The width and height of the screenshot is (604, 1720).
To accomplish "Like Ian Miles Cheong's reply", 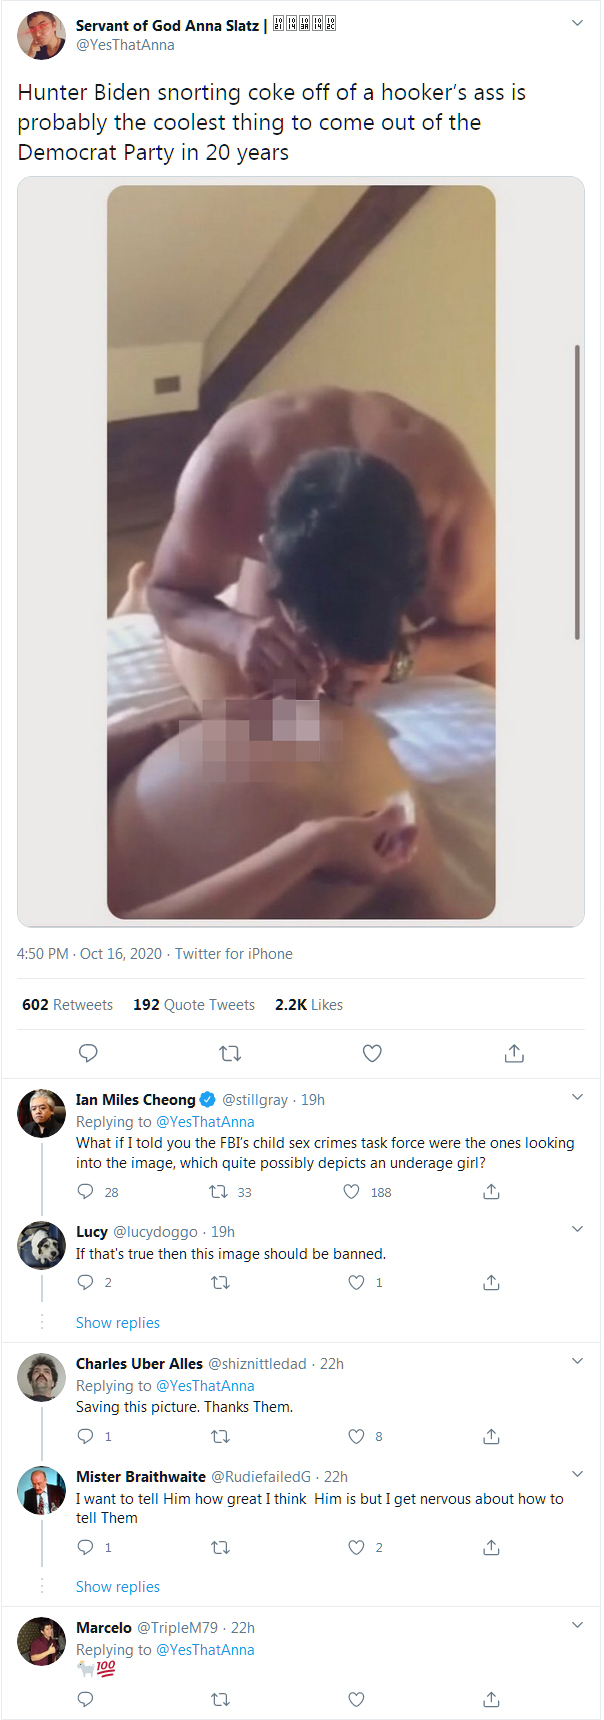I will click(x=352, y=1191).
